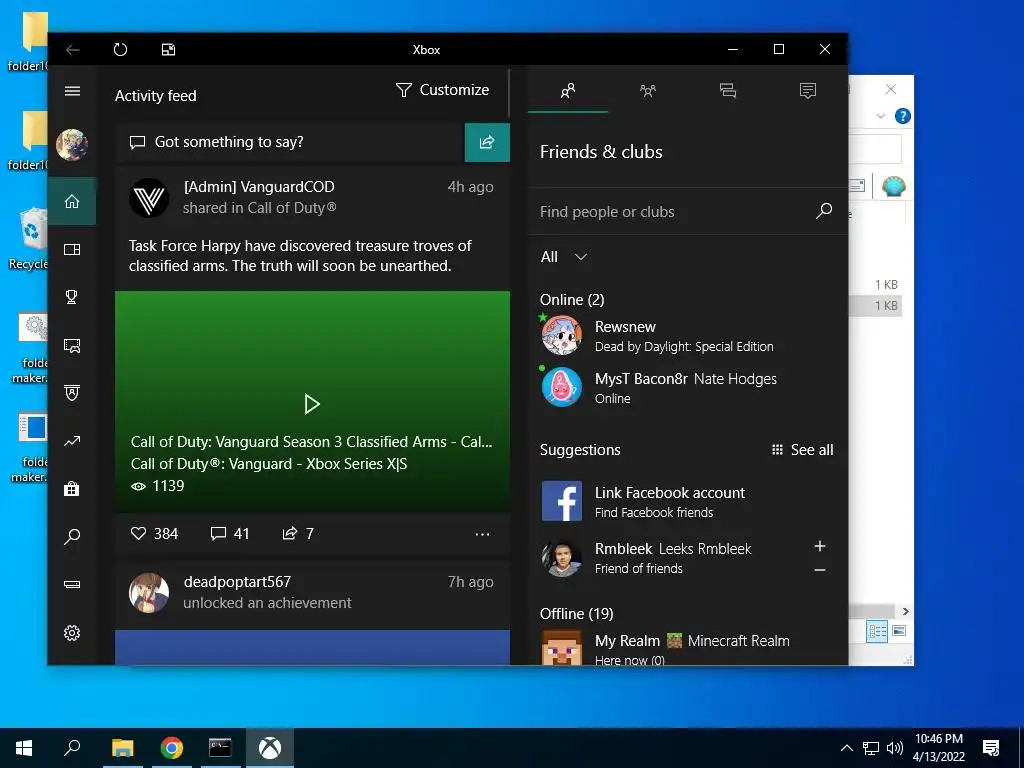Open My games sidebar icon
The height and width of the screenshot is (768, 1024).
point(72,249)
